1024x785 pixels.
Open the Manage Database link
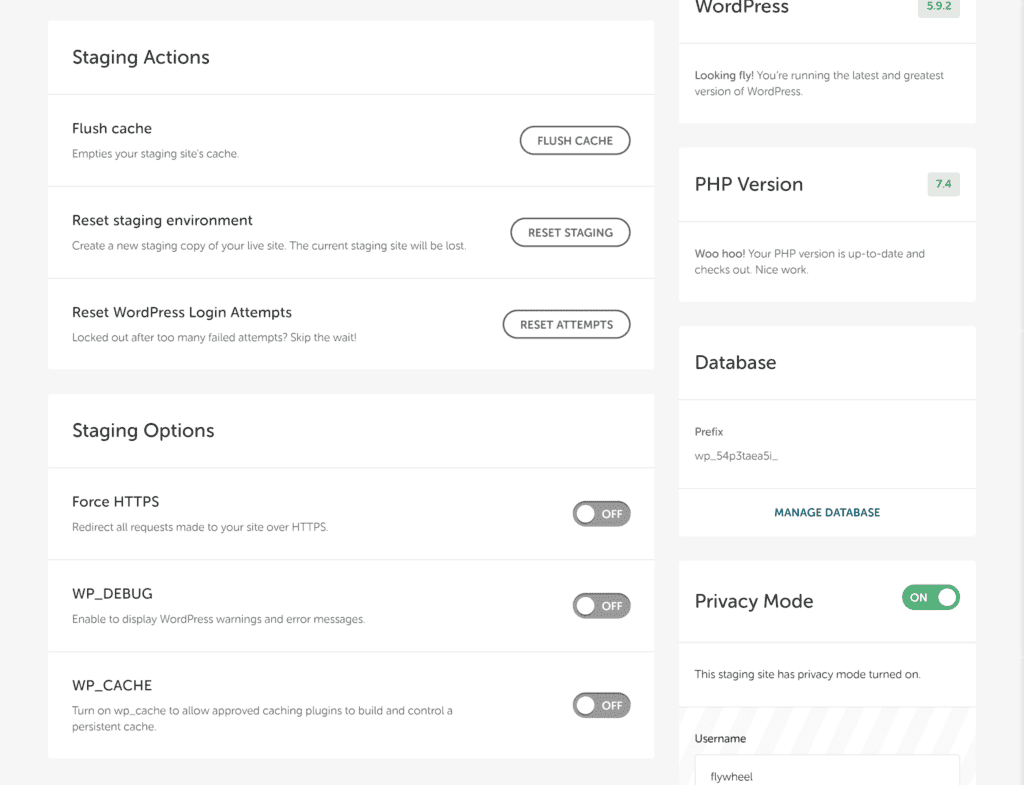click(x=827, y=513)
